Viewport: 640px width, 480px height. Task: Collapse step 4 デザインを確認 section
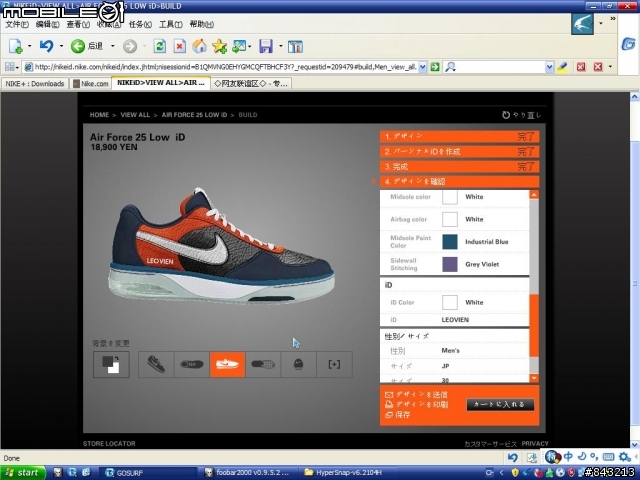click(x=460, y=182)
